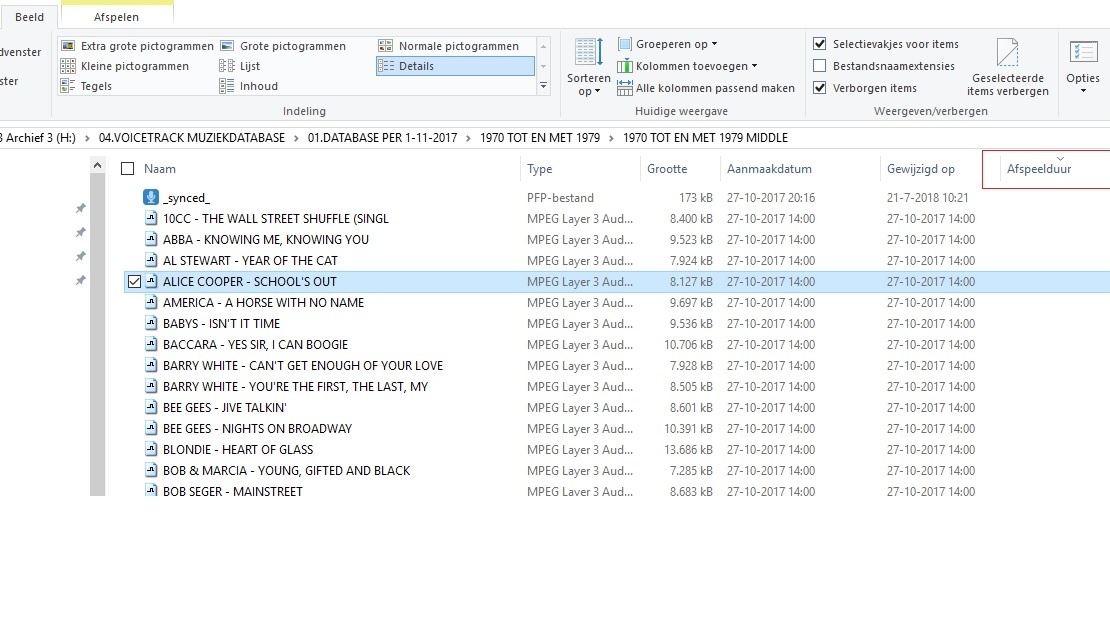The height and width of the screenshot is (630, 1110).
Task: Click the navigation pane scrollbar track
Action: [x=98, y=335]
